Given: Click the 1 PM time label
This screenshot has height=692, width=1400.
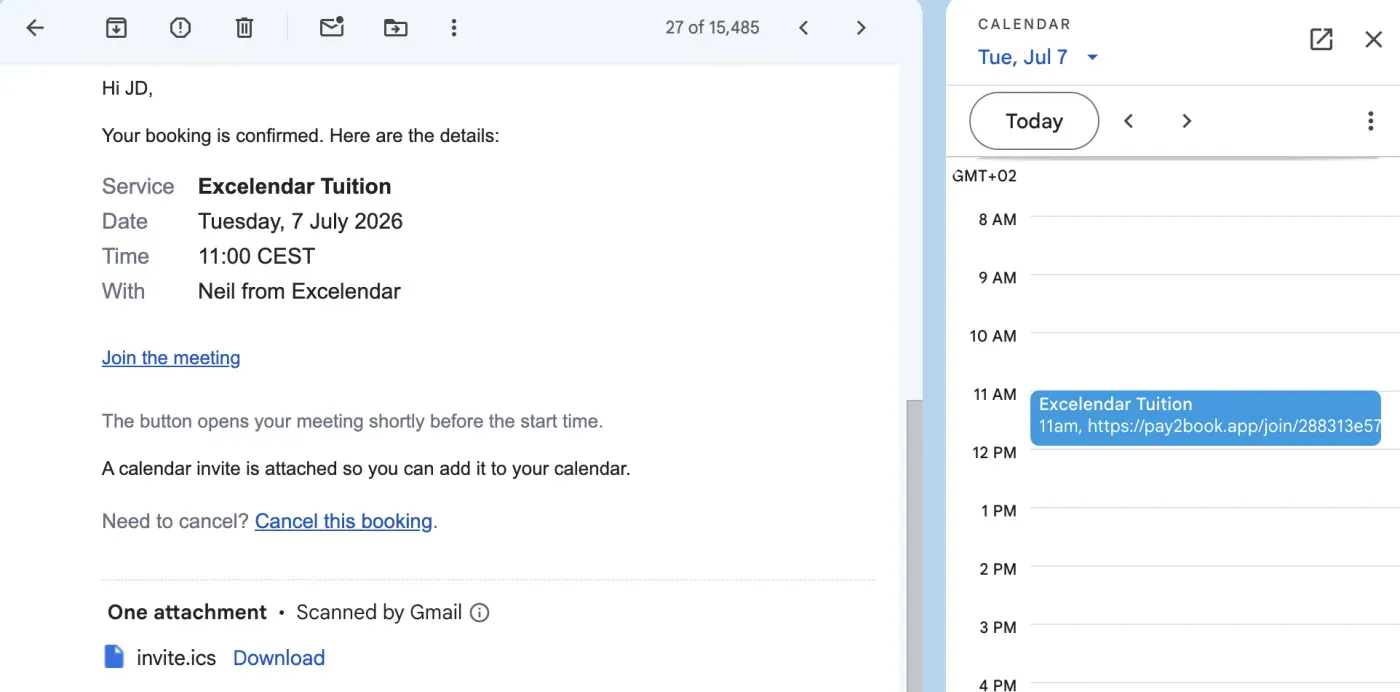Looking at the screenshot, I should 998,510.
